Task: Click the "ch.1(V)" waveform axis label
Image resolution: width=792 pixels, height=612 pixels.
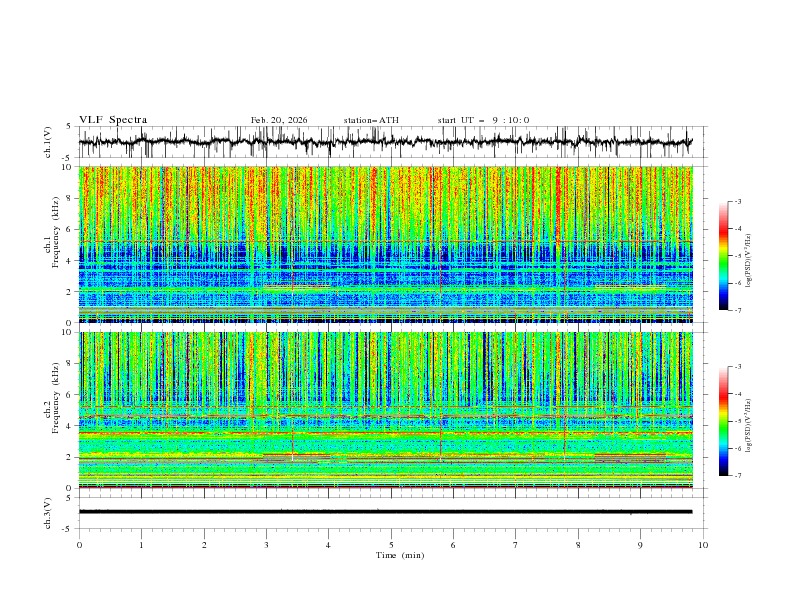Action: [x=48, y=142]
